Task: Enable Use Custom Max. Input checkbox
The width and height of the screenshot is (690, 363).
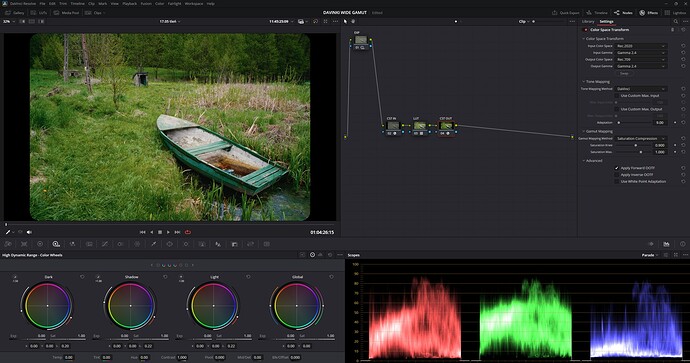Action: (617, 95)
